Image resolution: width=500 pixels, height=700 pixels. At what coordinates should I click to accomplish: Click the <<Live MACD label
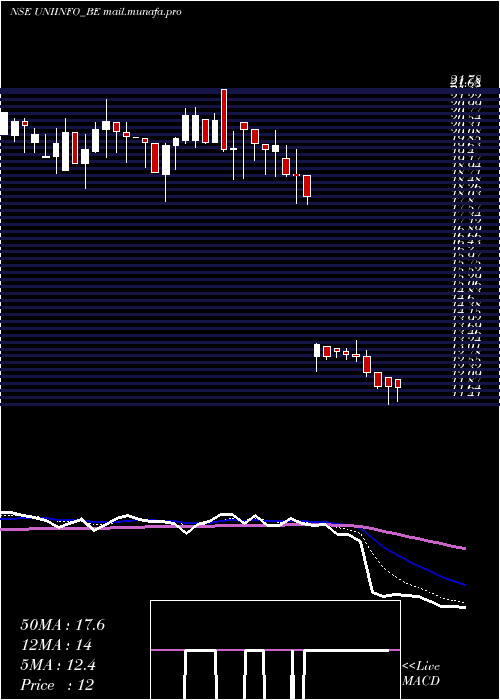pyautogui.click(x=421, y=674)
